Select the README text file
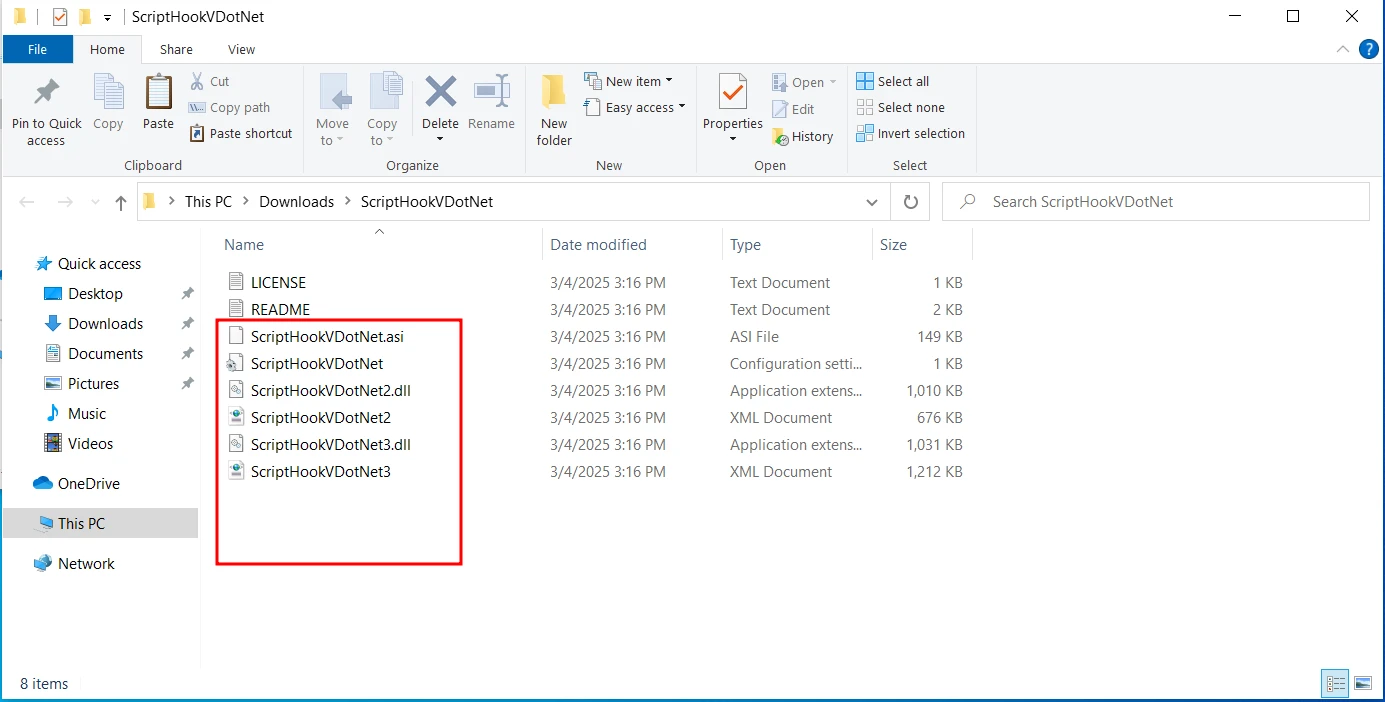 280,310
